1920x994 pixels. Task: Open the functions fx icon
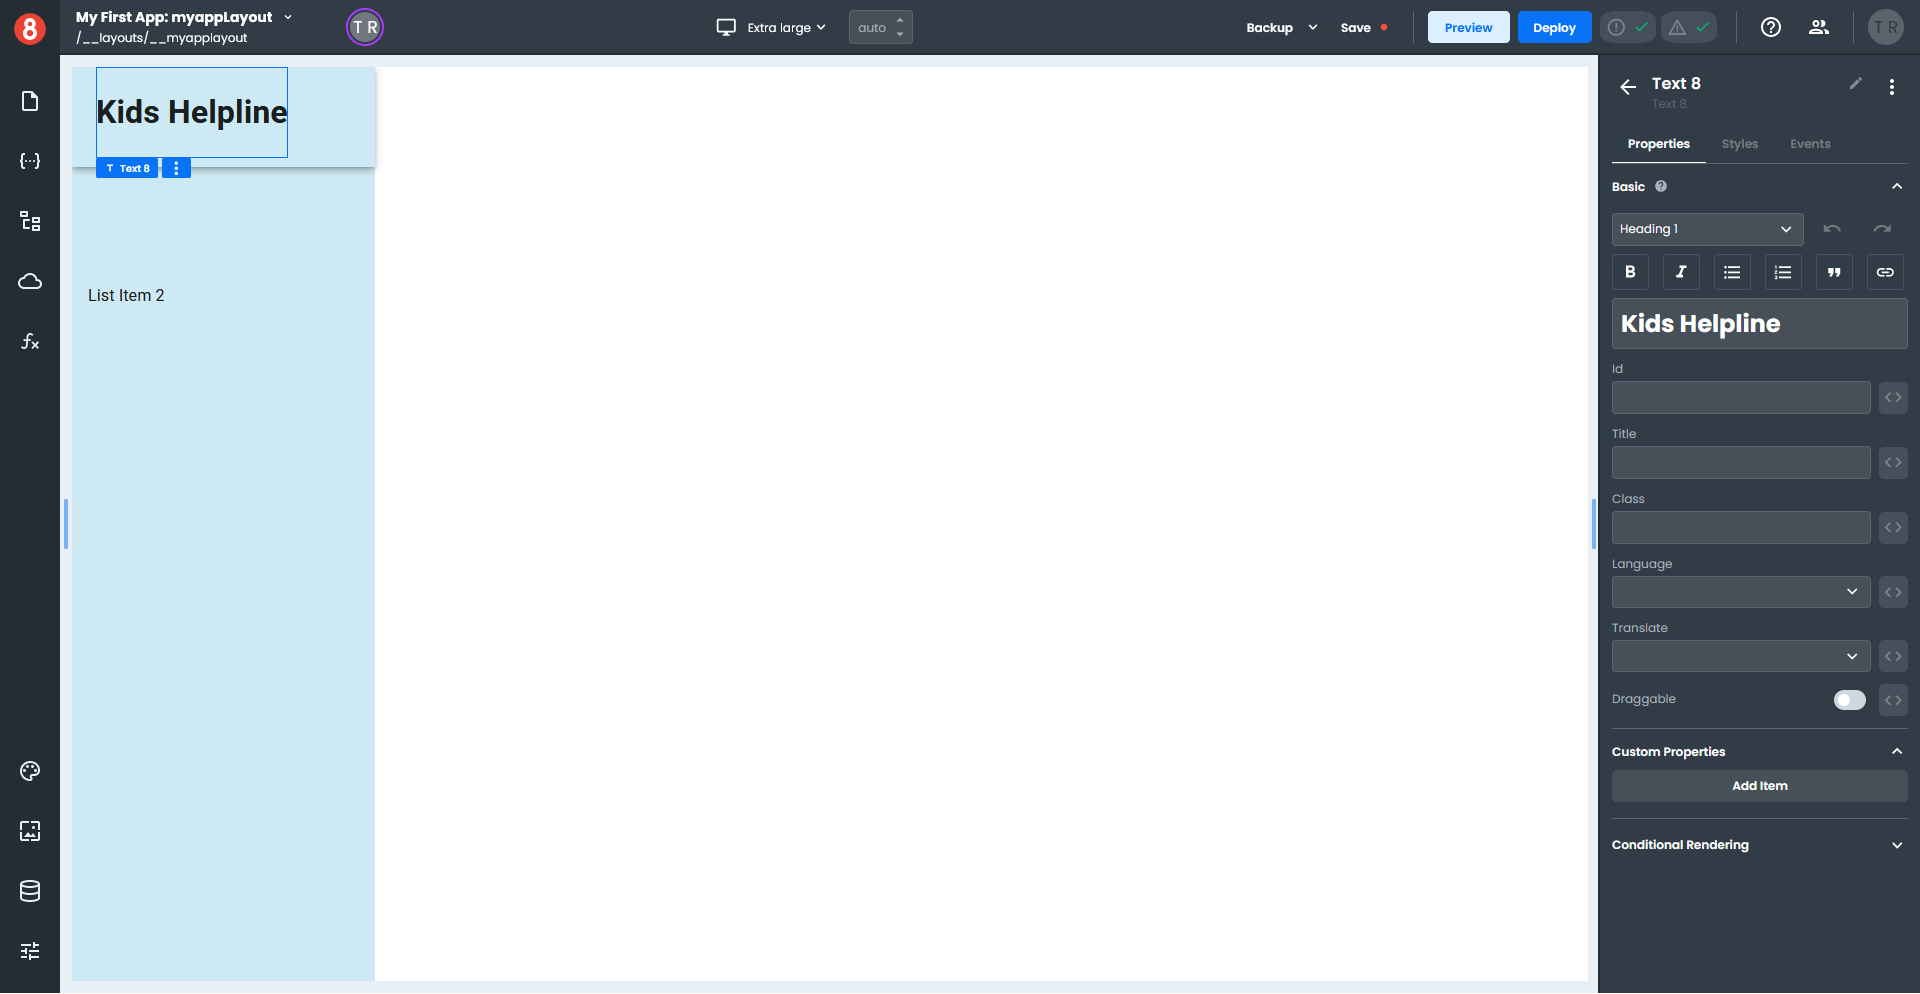(x=30, y=341)
